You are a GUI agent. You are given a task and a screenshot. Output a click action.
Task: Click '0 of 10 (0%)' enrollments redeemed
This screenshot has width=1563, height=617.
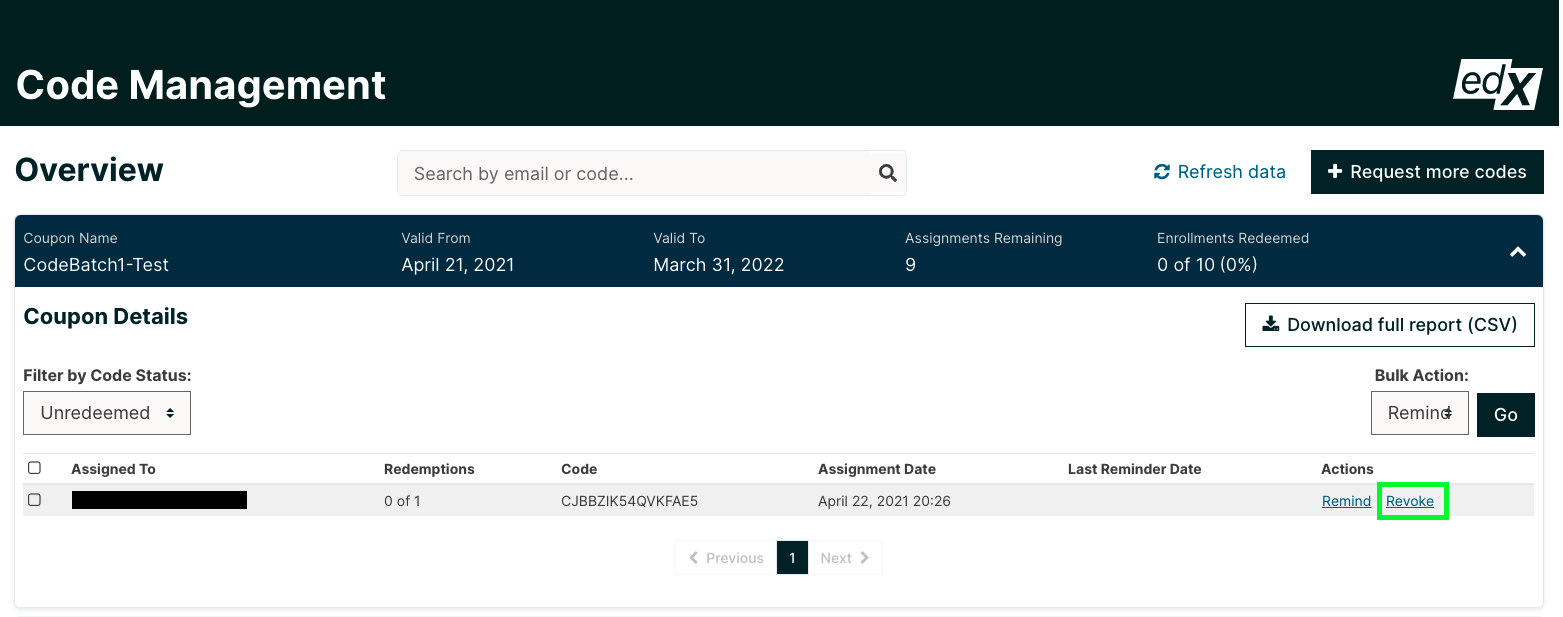click(x=1207, y=265)
